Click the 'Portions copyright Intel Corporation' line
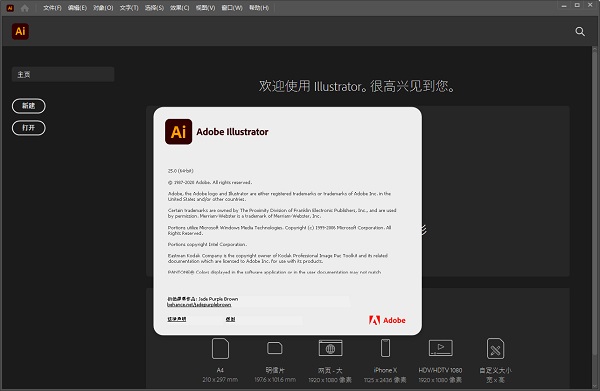The image size is (600, 391). click(207, 244)
